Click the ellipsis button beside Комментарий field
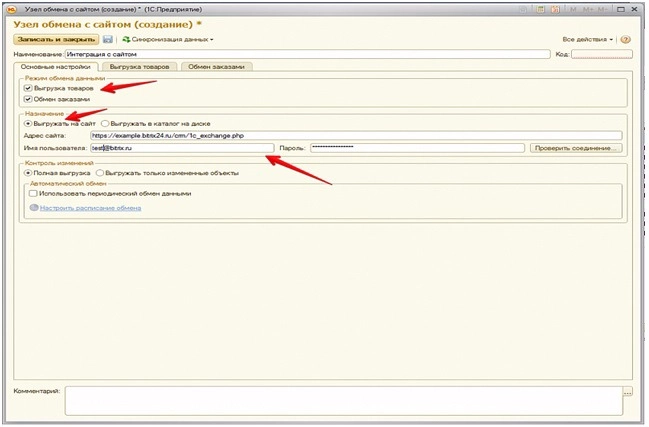The height and width of the screenshot is (427, 649). point(627,393)
